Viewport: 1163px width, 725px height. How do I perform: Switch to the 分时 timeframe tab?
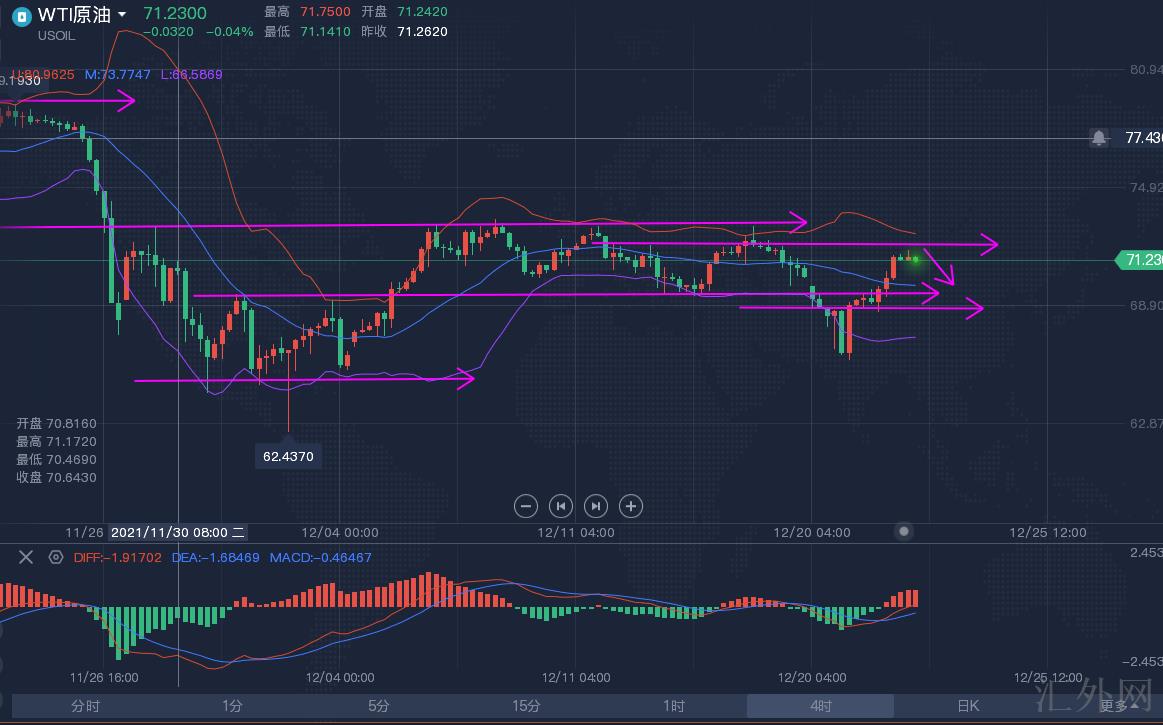85,706
